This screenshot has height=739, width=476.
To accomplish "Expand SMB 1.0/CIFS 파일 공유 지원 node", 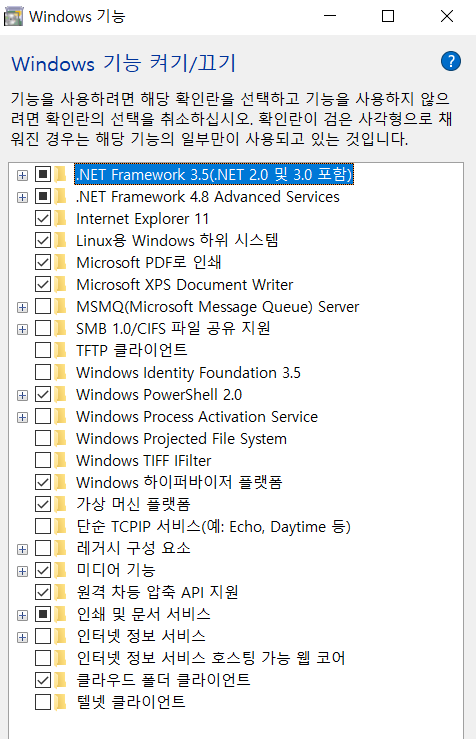I will (x=22, y=329).
